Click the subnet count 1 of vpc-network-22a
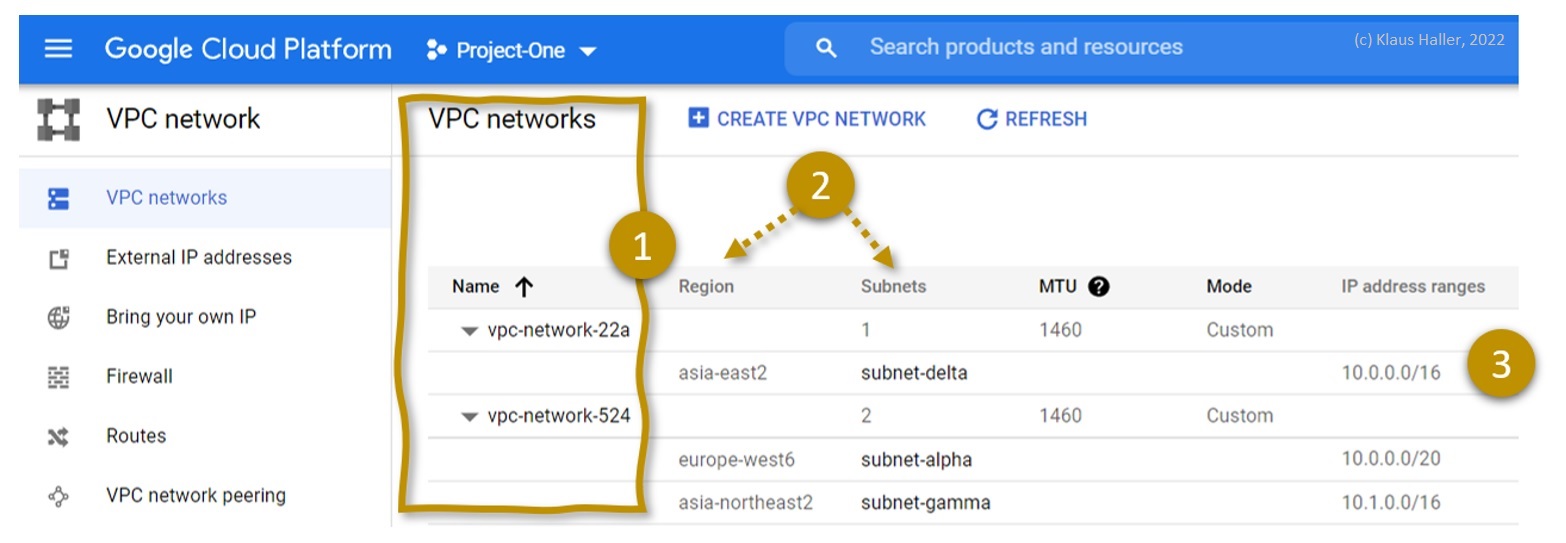The image size is (1566, 543). [866, 330]
